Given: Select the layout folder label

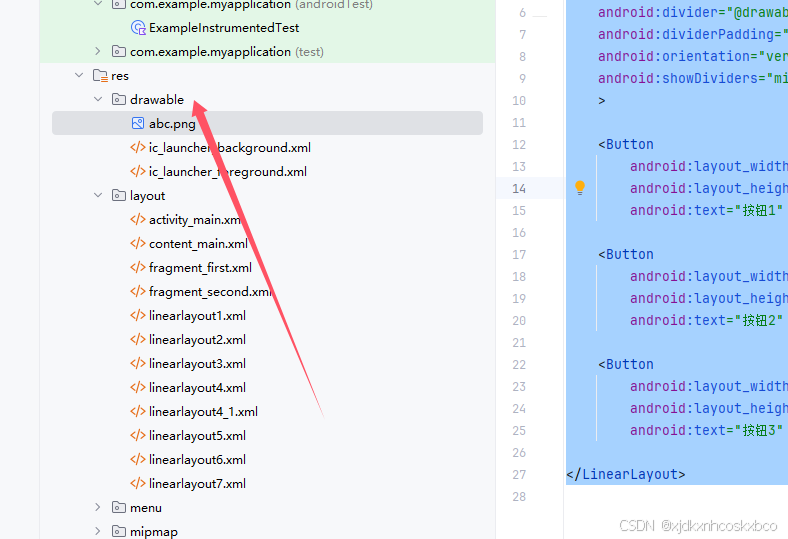Looking at the screenshot, I should pyautogui.click(x=147, y=196).
